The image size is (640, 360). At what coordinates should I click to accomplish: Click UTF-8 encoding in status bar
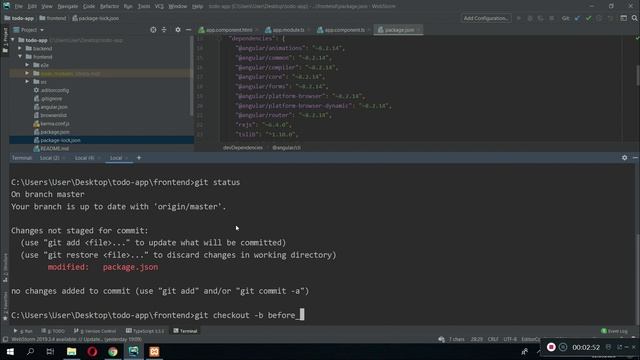point(510,339)
